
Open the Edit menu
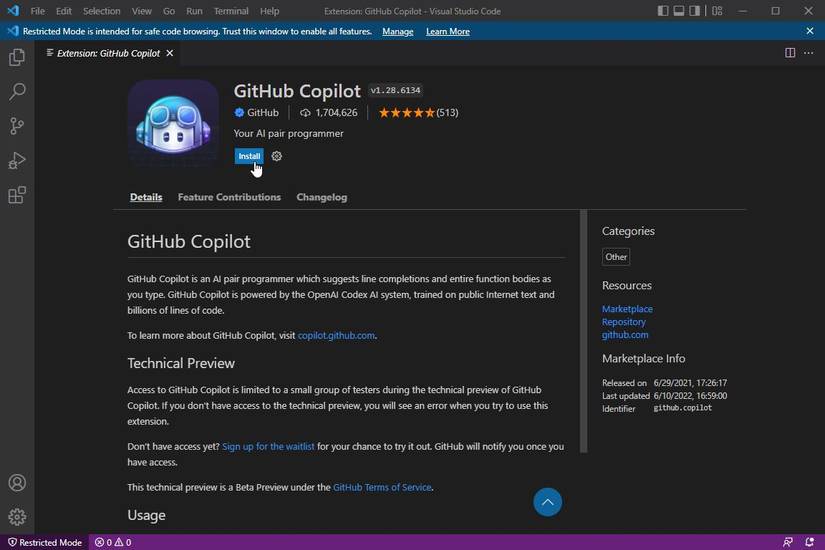64,11
